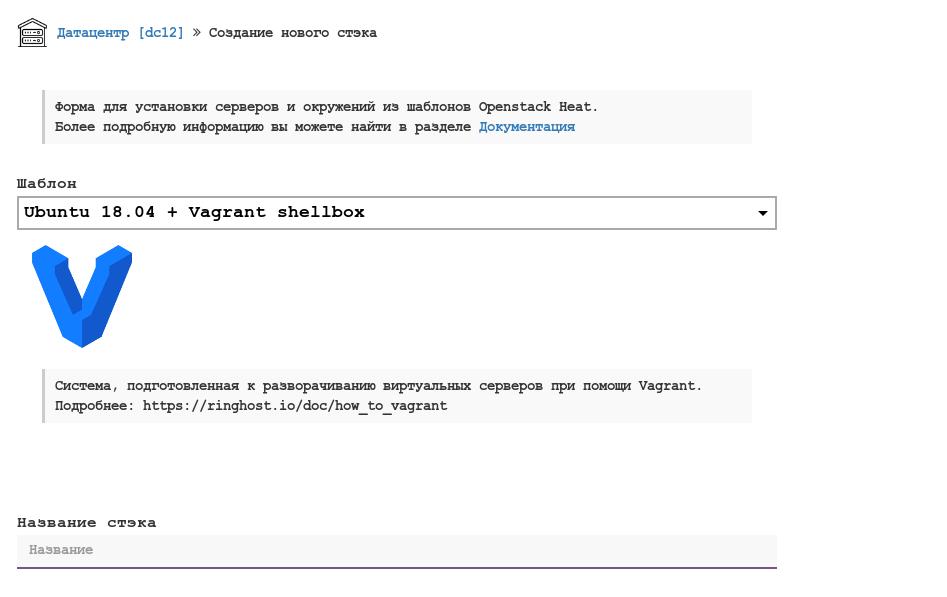
Task: Click the grey left bar of the Vagrant description block
Action: [x=43, y=396]
